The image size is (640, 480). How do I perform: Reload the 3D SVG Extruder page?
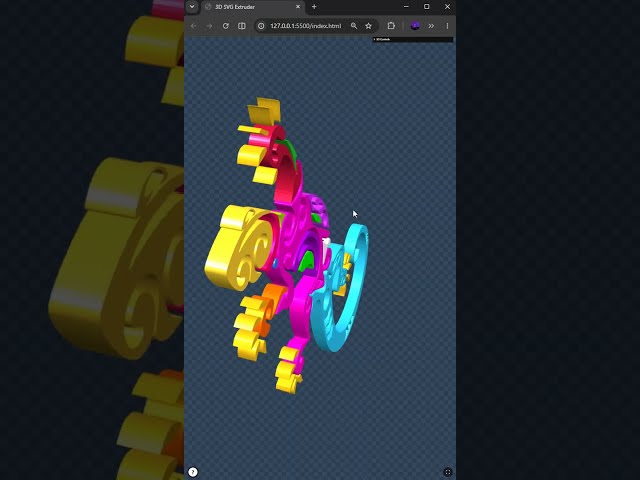225,26
